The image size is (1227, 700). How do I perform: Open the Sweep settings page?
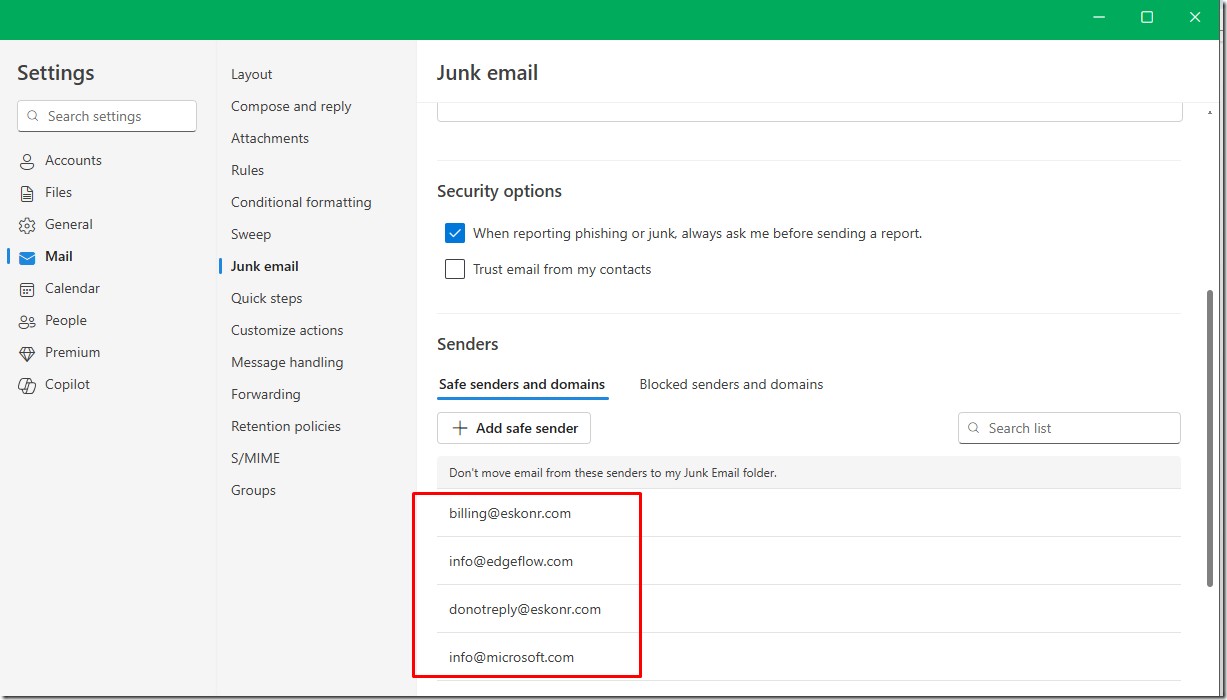[x=250, y=234]
